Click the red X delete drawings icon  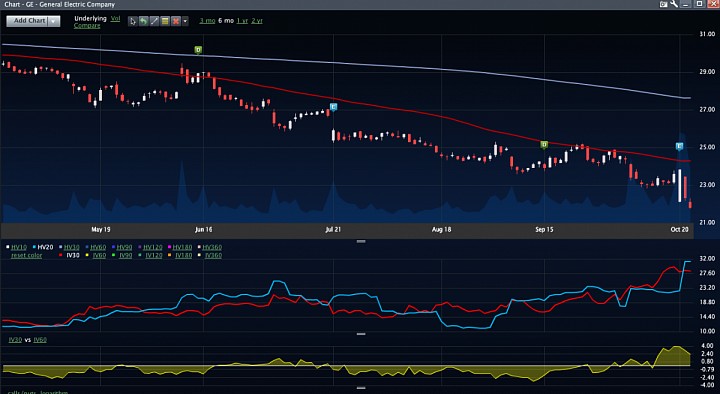pos(175,21)
